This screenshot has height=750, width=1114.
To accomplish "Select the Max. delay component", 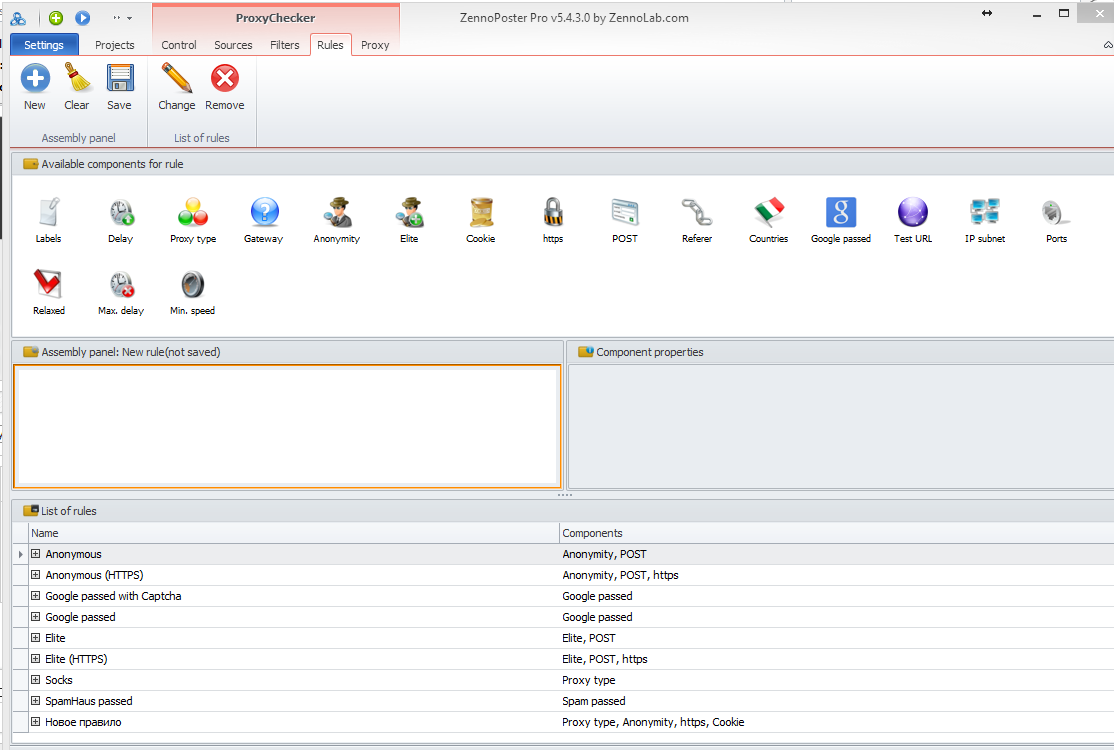I will click(x=121, y=292).
